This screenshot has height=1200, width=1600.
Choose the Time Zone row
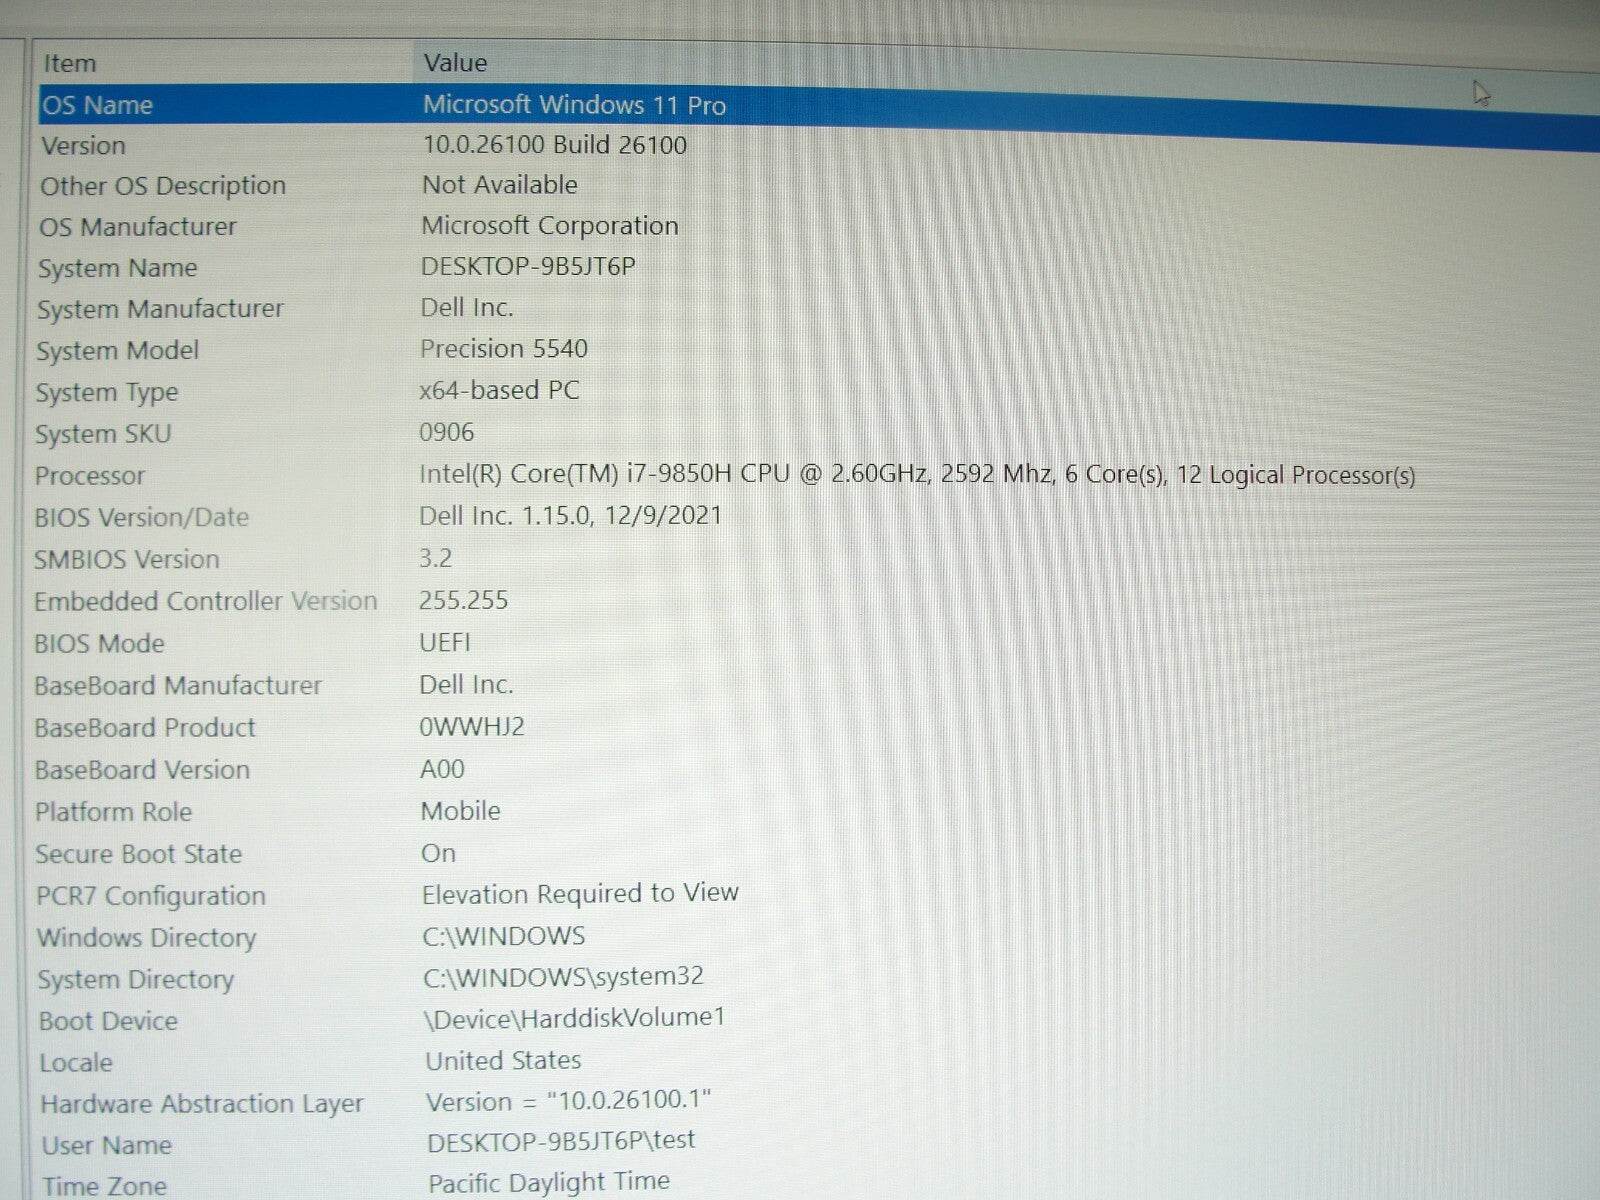tap(104, 1186)
